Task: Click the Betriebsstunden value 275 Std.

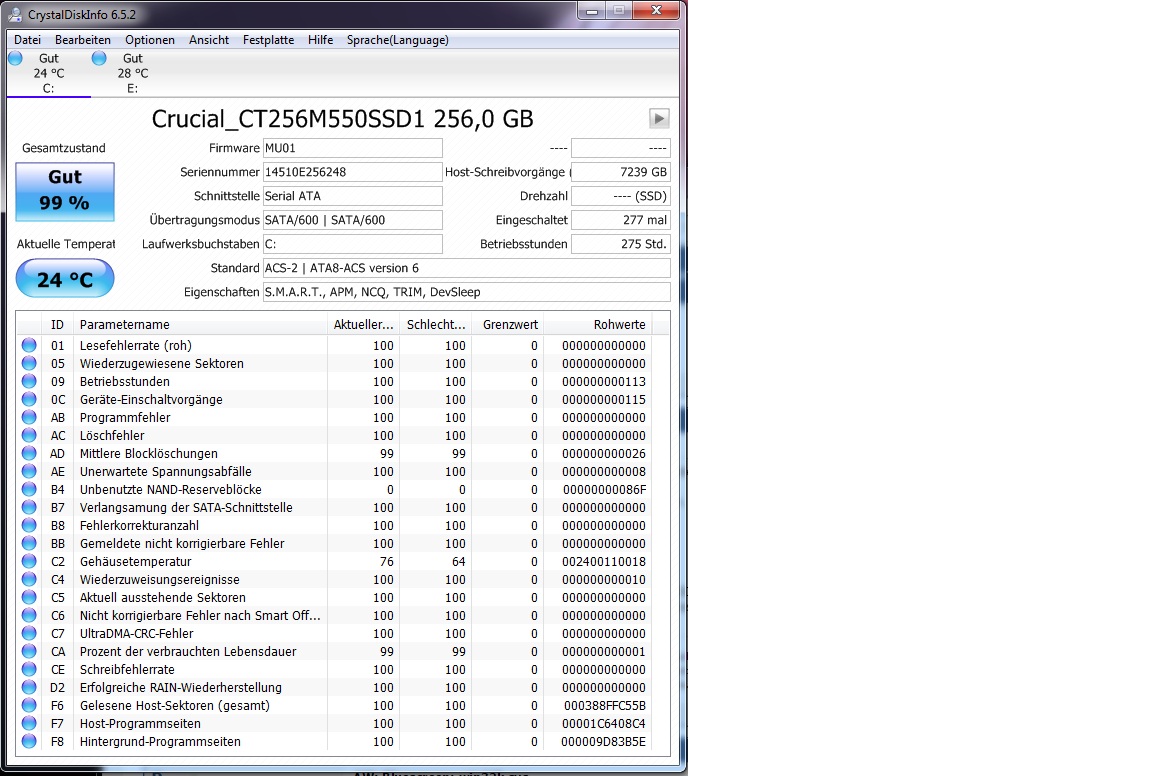Action: point(621,244)
